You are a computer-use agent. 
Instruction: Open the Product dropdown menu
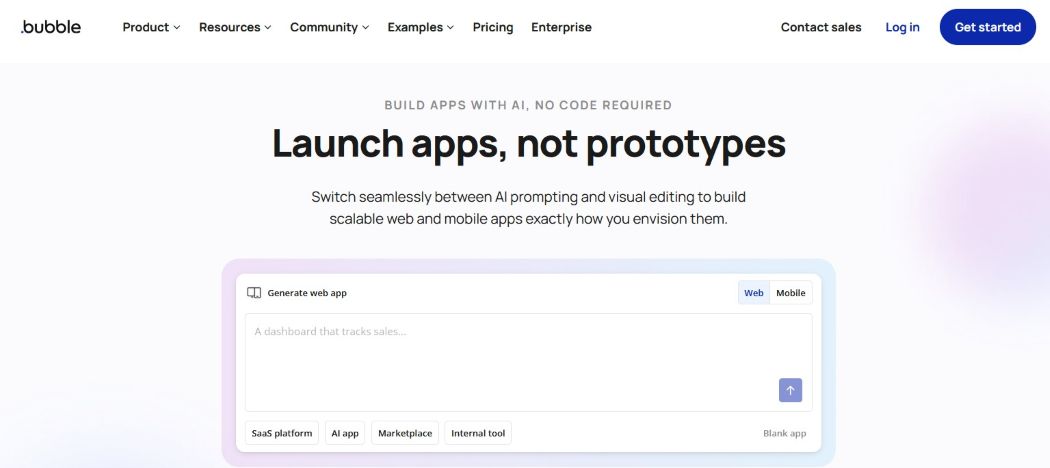151,27
